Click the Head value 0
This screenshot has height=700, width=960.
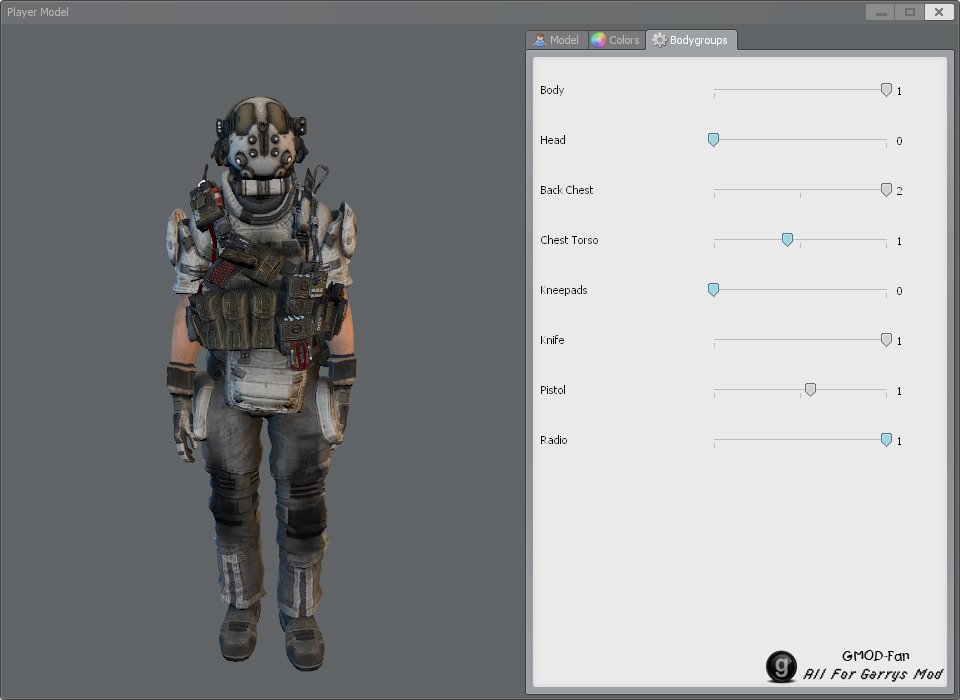(899, 141)
